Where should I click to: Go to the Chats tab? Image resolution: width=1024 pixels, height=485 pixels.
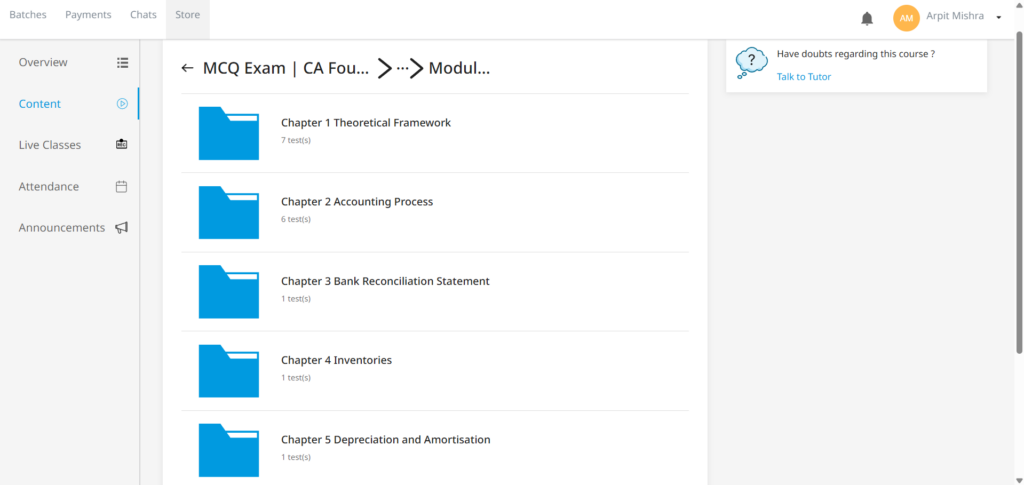[x=143, y=15]
